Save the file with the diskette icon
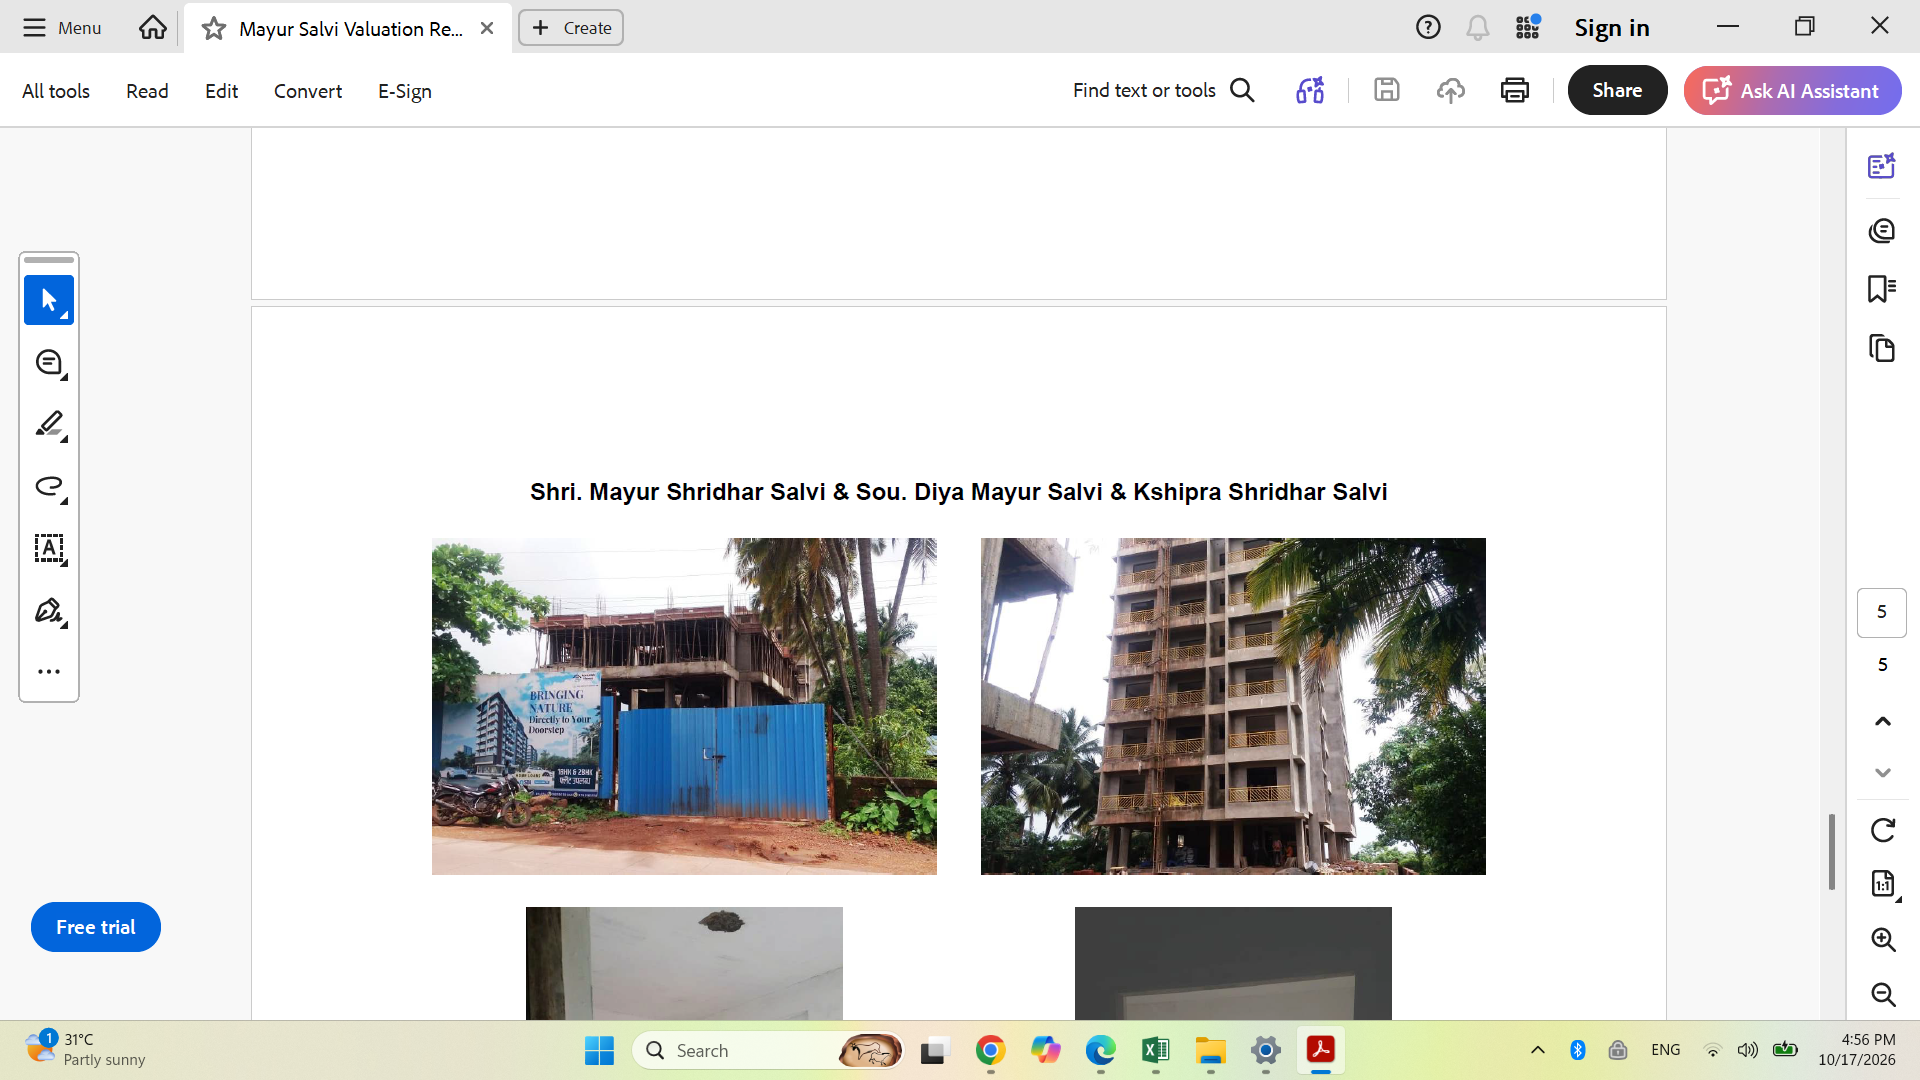Image resolution: width=1920 pixels, height=1080 pixels. tap(1387, 90)
